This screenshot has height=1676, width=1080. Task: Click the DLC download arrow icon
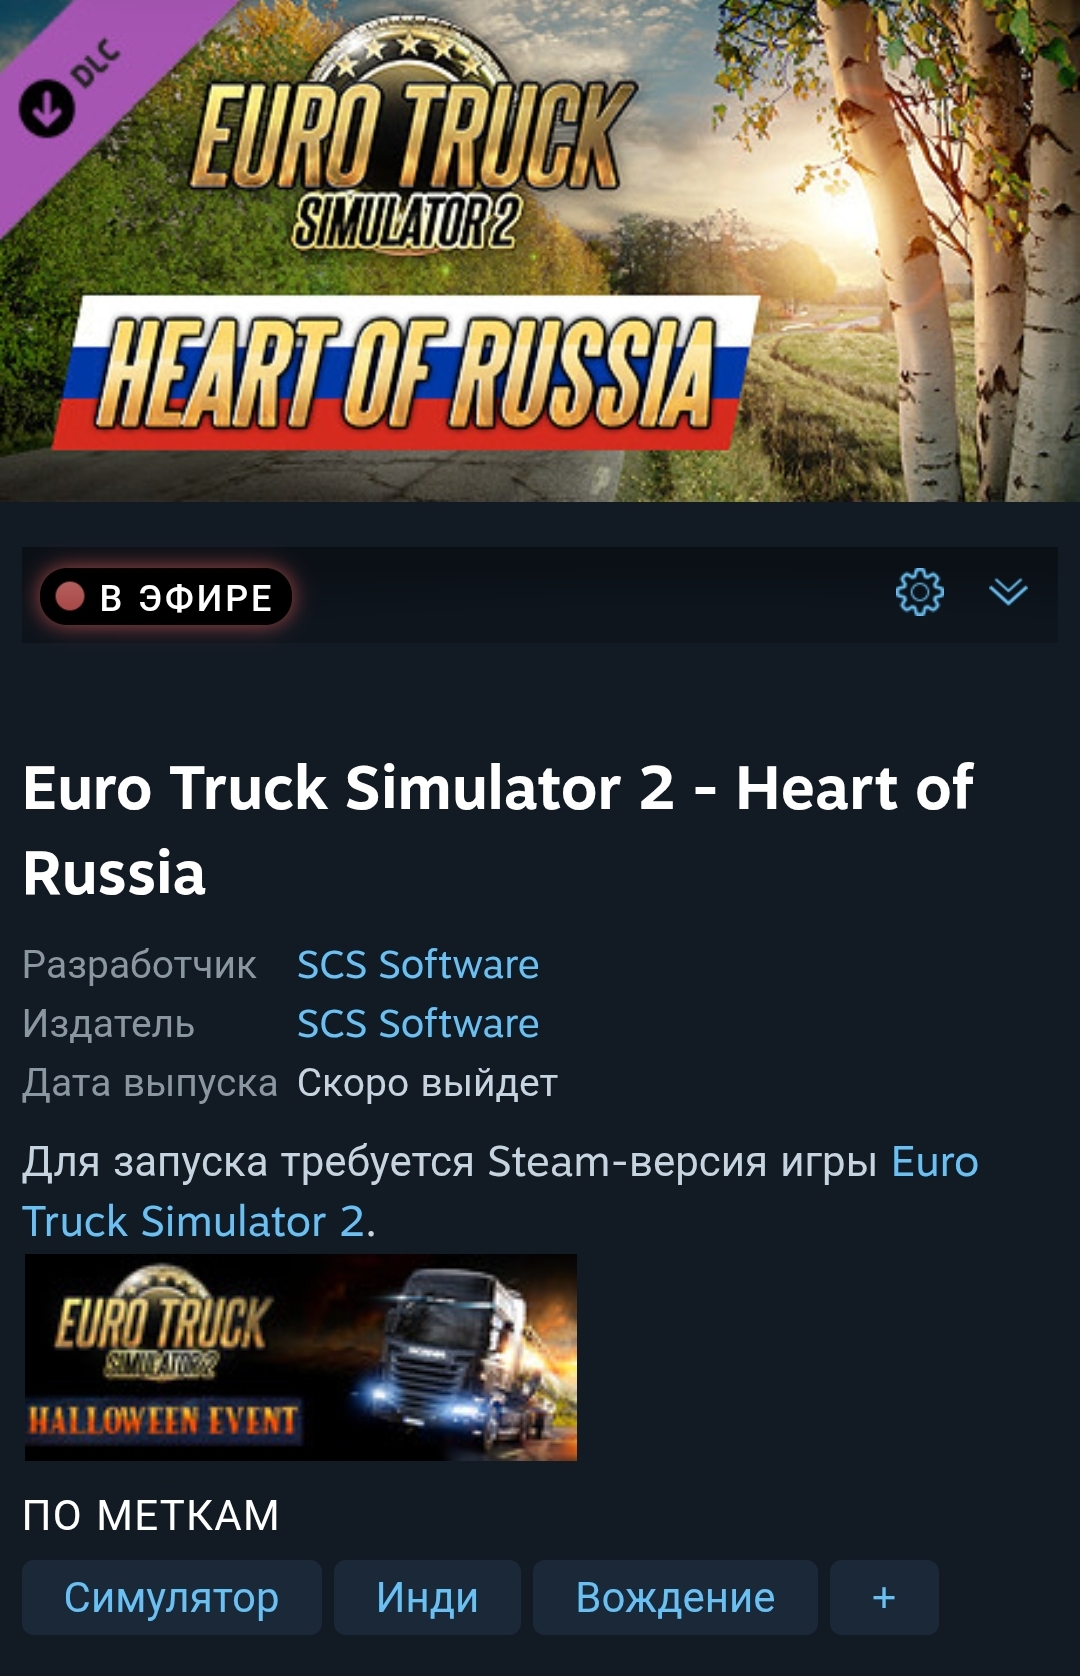[x=47, y=109]
